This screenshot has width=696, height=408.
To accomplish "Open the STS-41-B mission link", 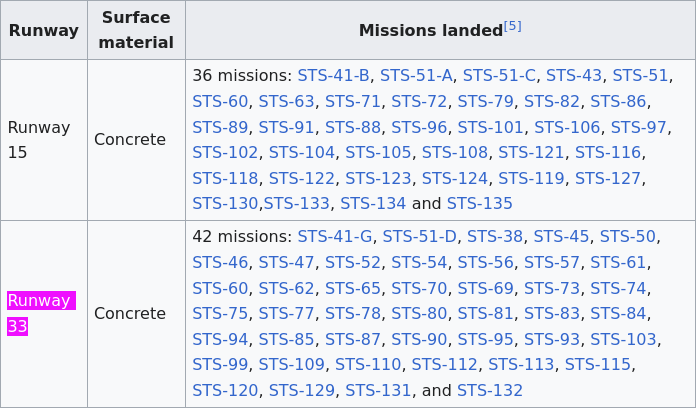I will [333, 76].
